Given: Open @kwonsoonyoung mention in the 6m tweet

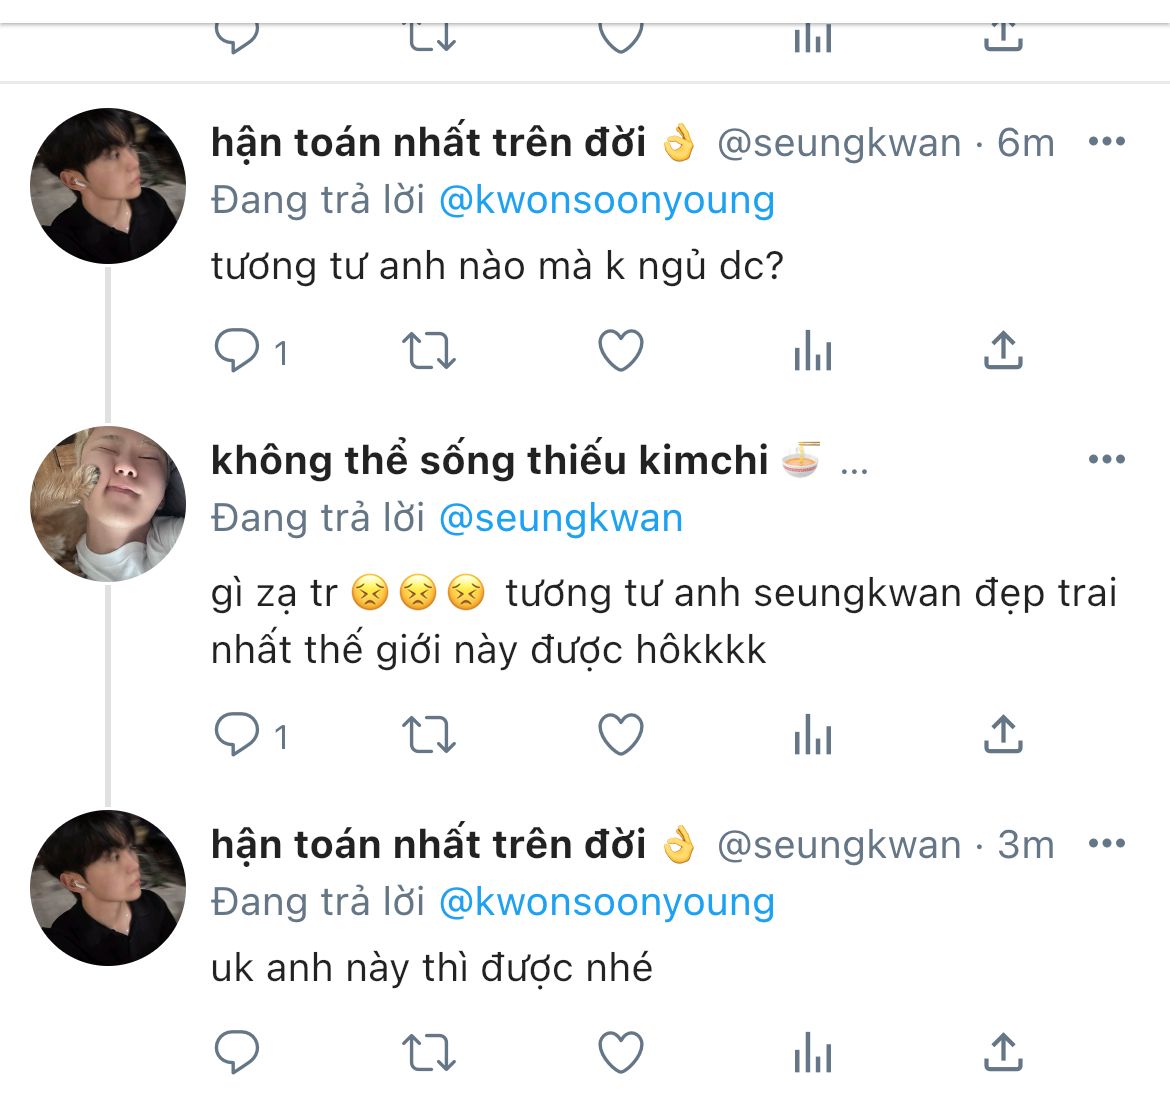Looking at the screenshot, I should 607,200.
